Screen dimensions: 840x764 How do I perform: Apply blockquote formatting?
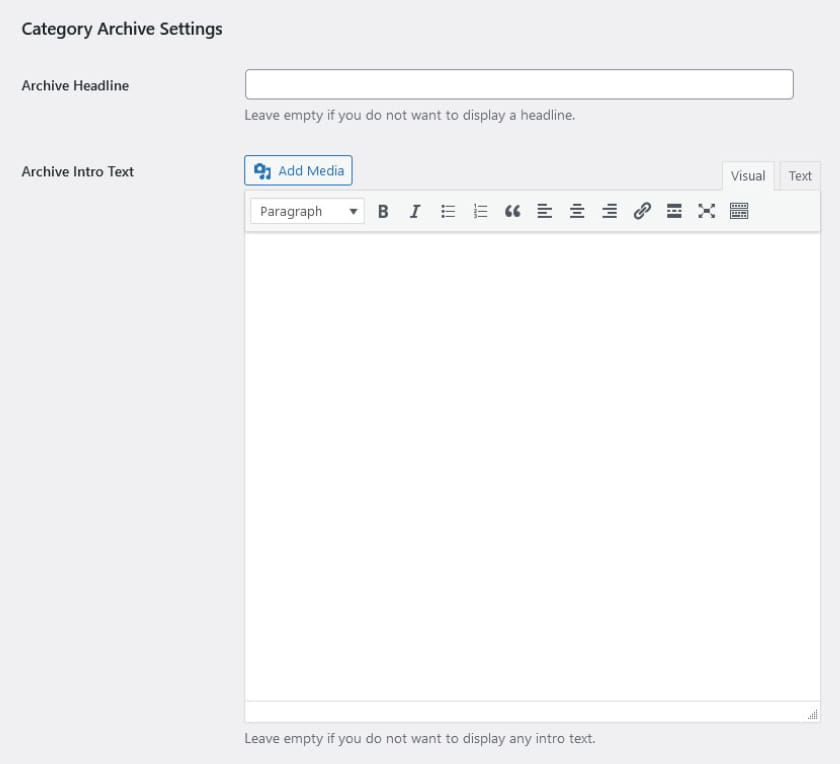(512, 211)
